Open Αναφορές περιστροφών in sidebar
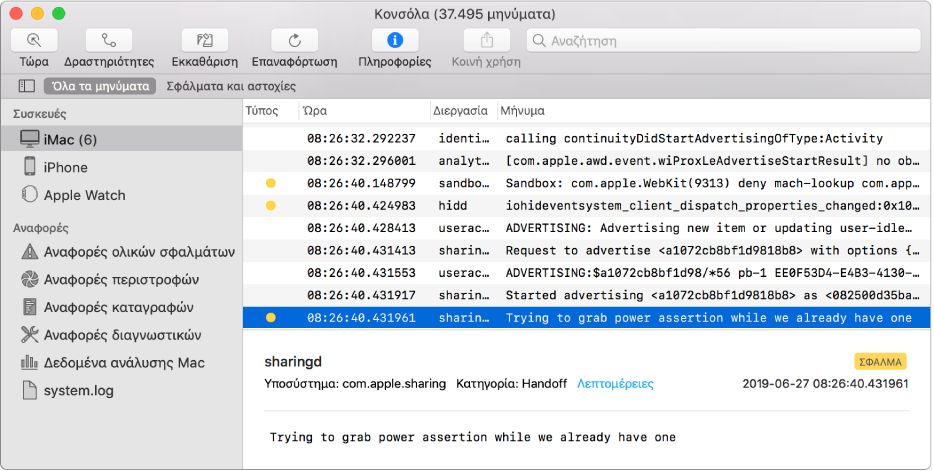This screenshot has width=934, height=471. click(122, 279)
